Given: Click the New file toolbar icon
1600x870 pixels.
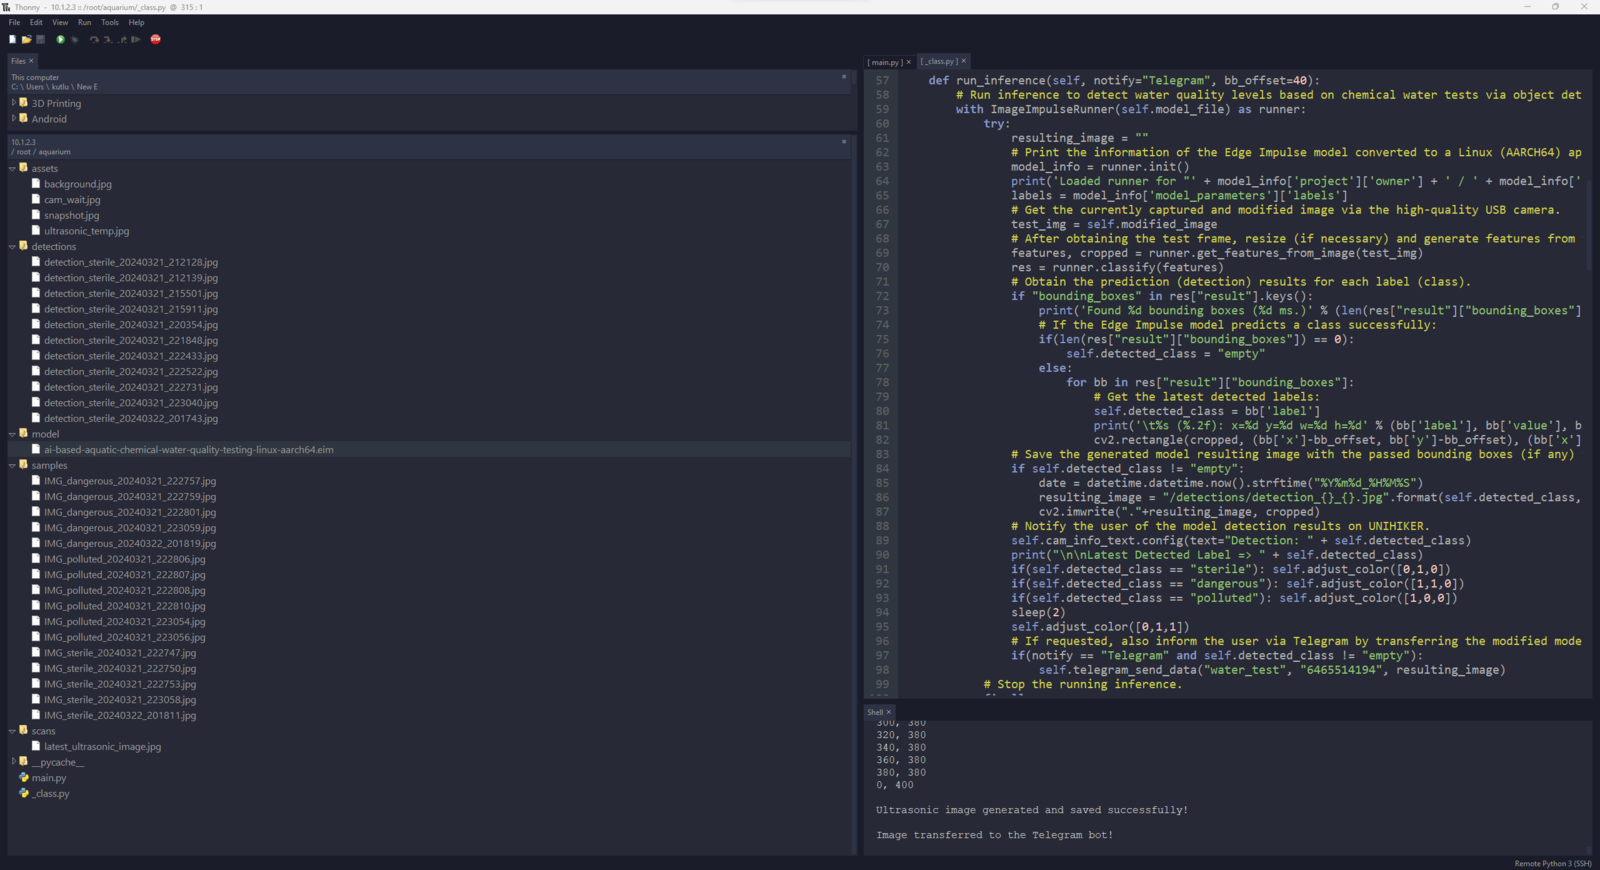Looking at the screenshot, I should [x=12, y=40].
